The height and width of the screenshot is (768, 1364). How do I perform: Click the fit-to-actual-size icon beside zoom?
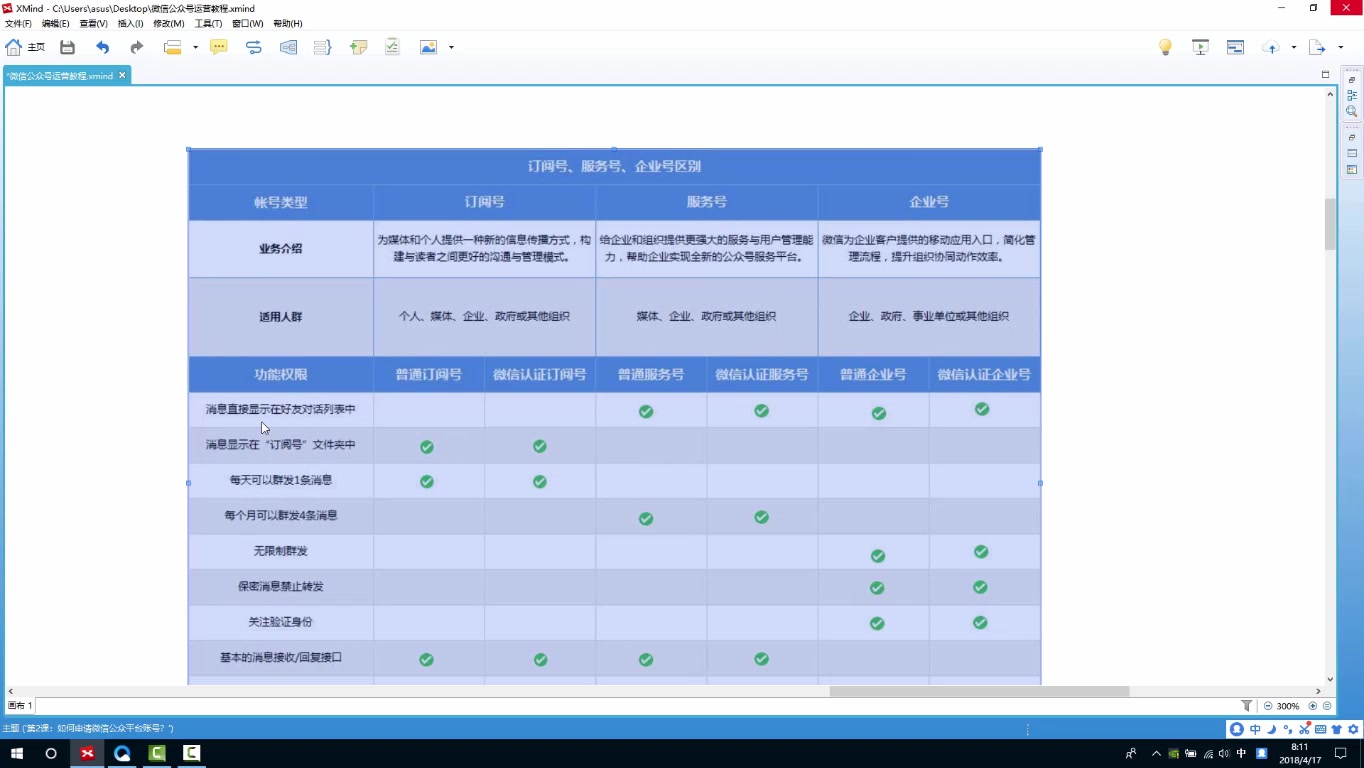tap(1327, 706)
